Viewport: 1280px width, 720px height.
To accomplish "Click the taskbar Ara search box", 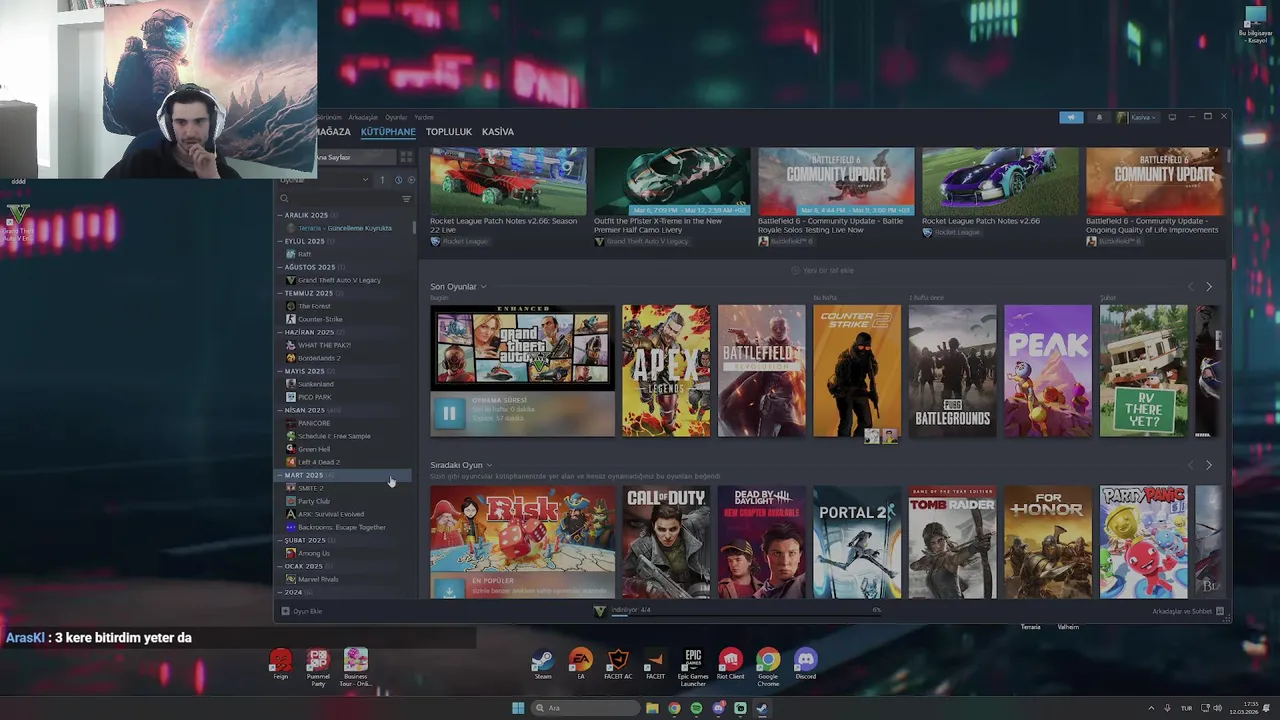I will (x=585, y=708).
